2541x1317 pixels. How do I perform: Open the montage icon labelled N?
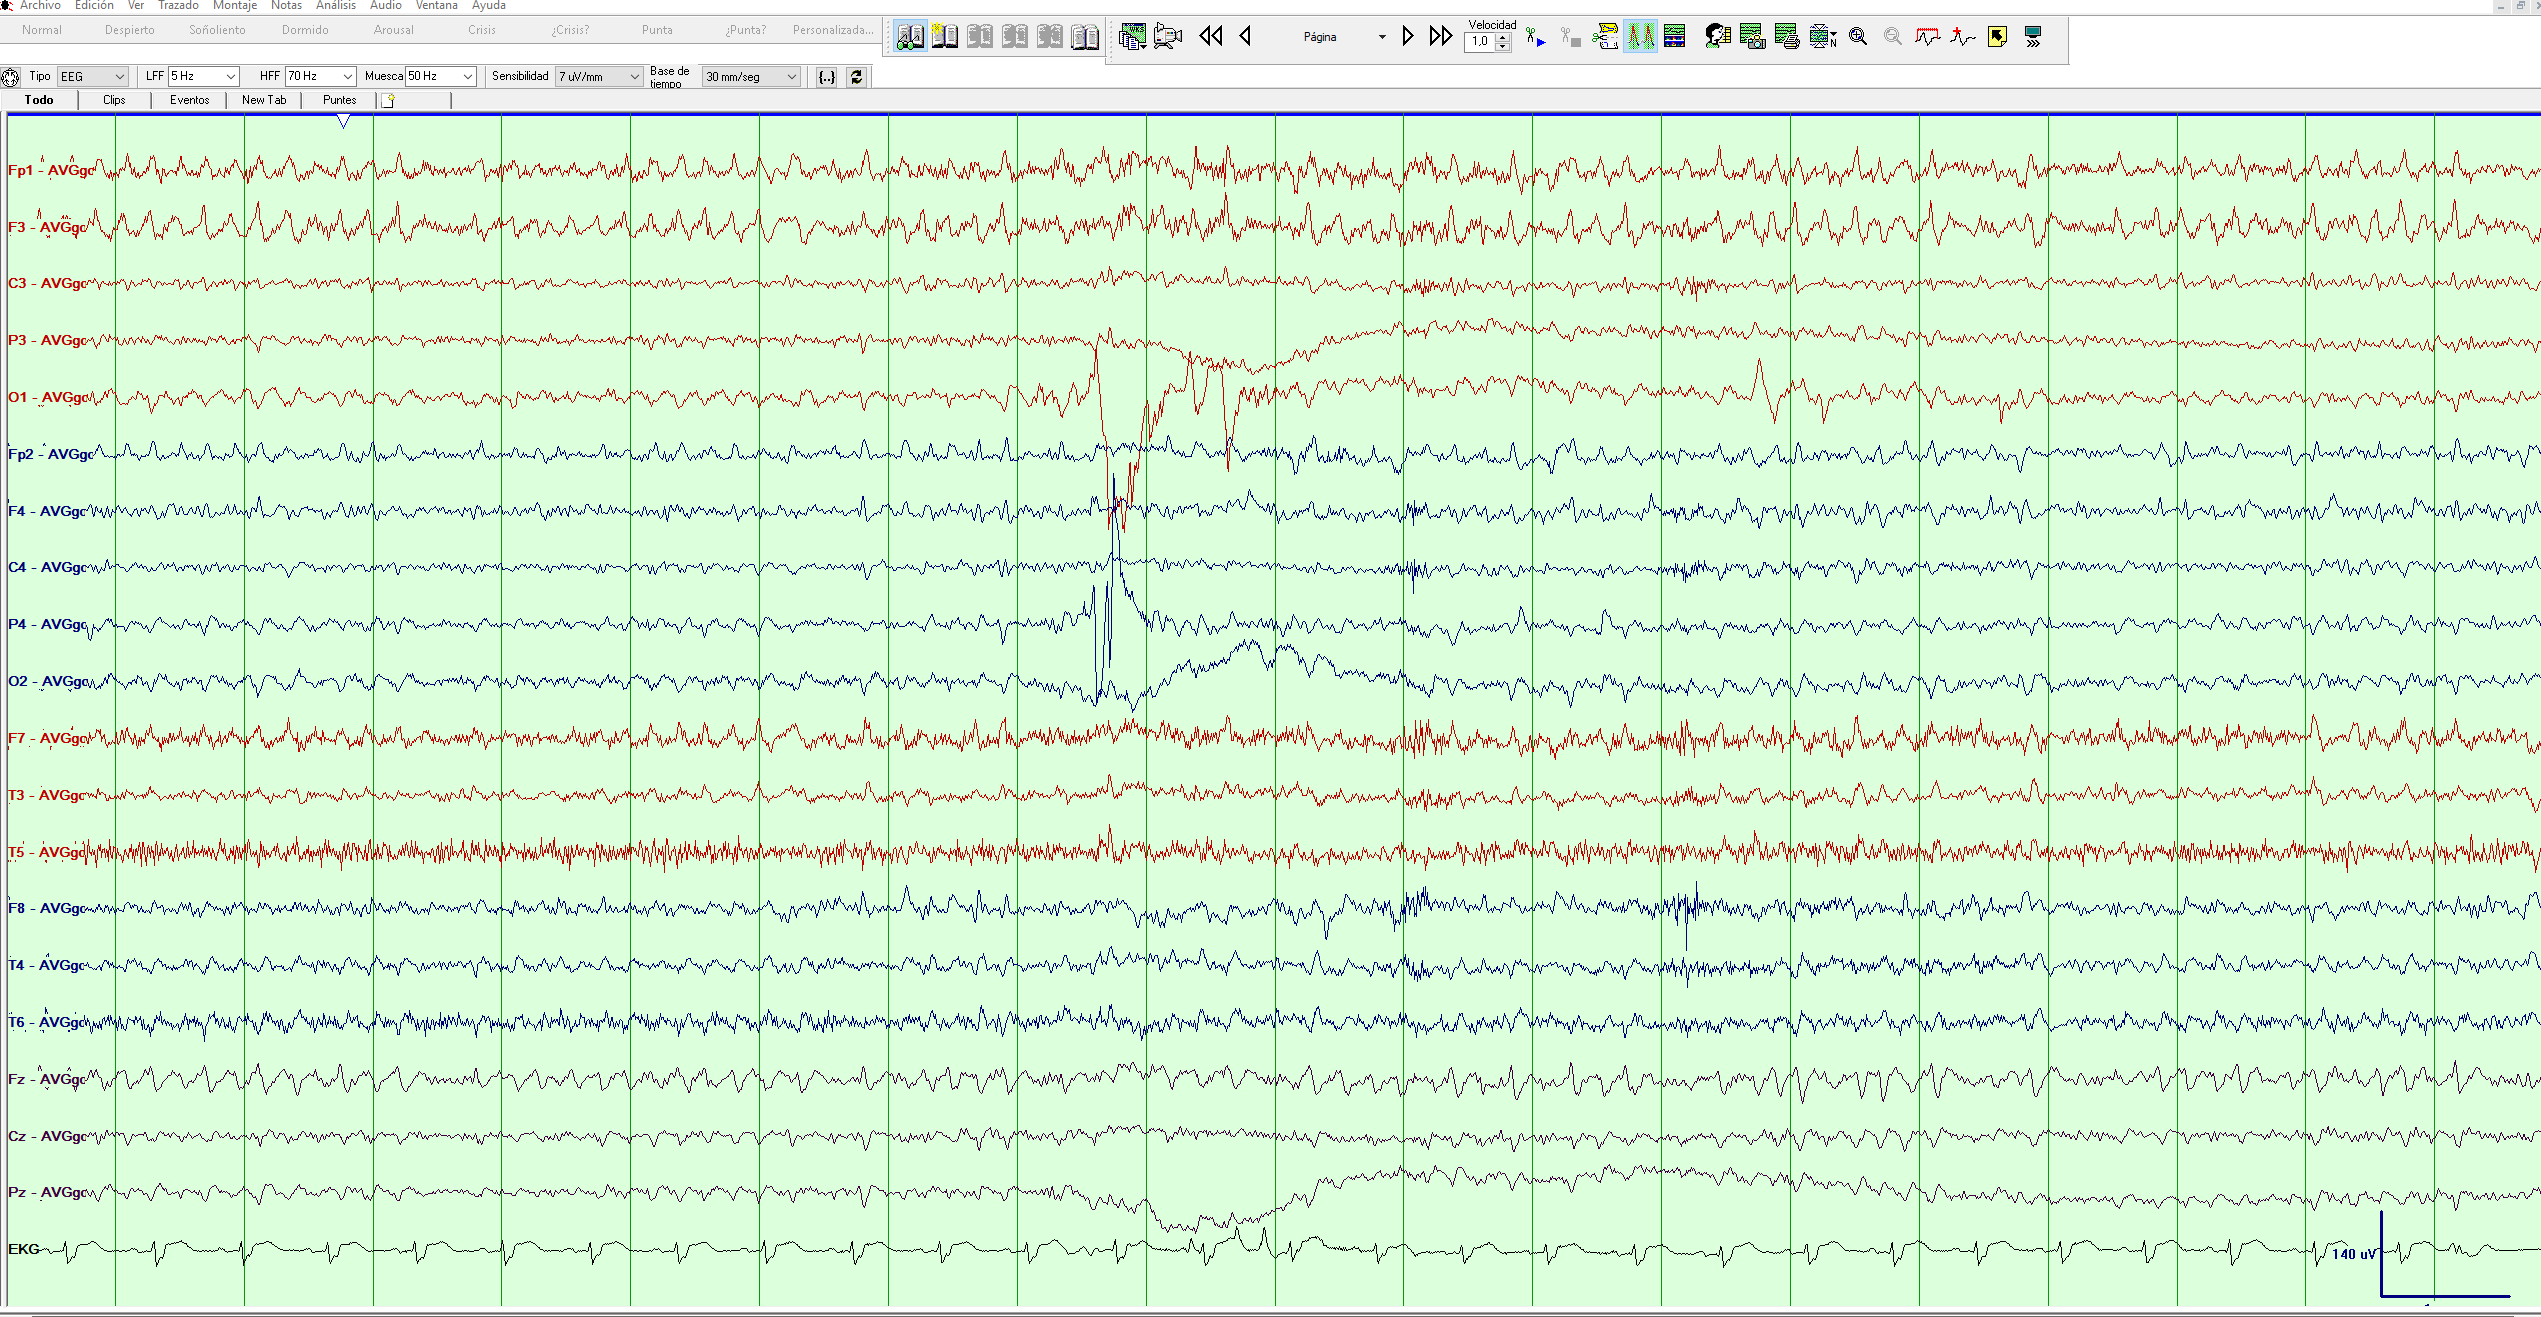tap(1823, 37)
